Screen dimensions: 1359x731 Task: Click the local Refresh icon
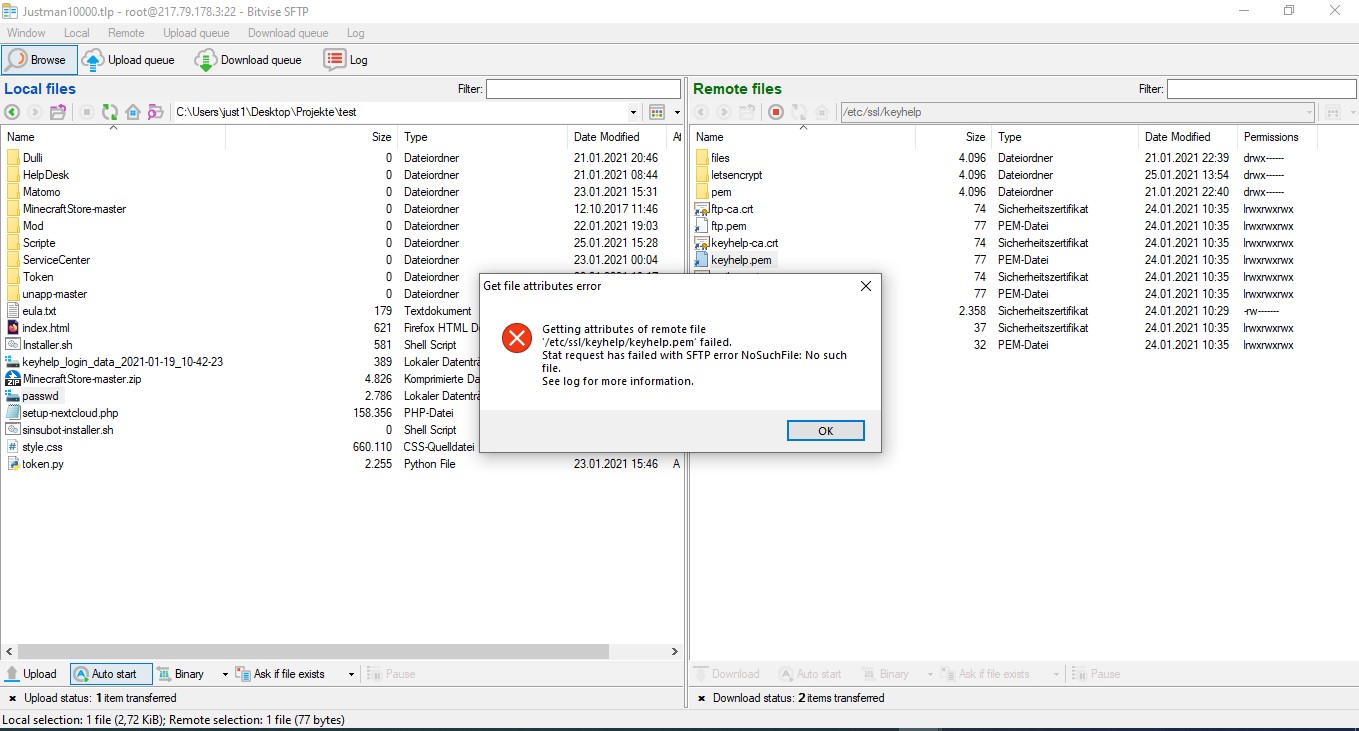(x=110, y=112)
